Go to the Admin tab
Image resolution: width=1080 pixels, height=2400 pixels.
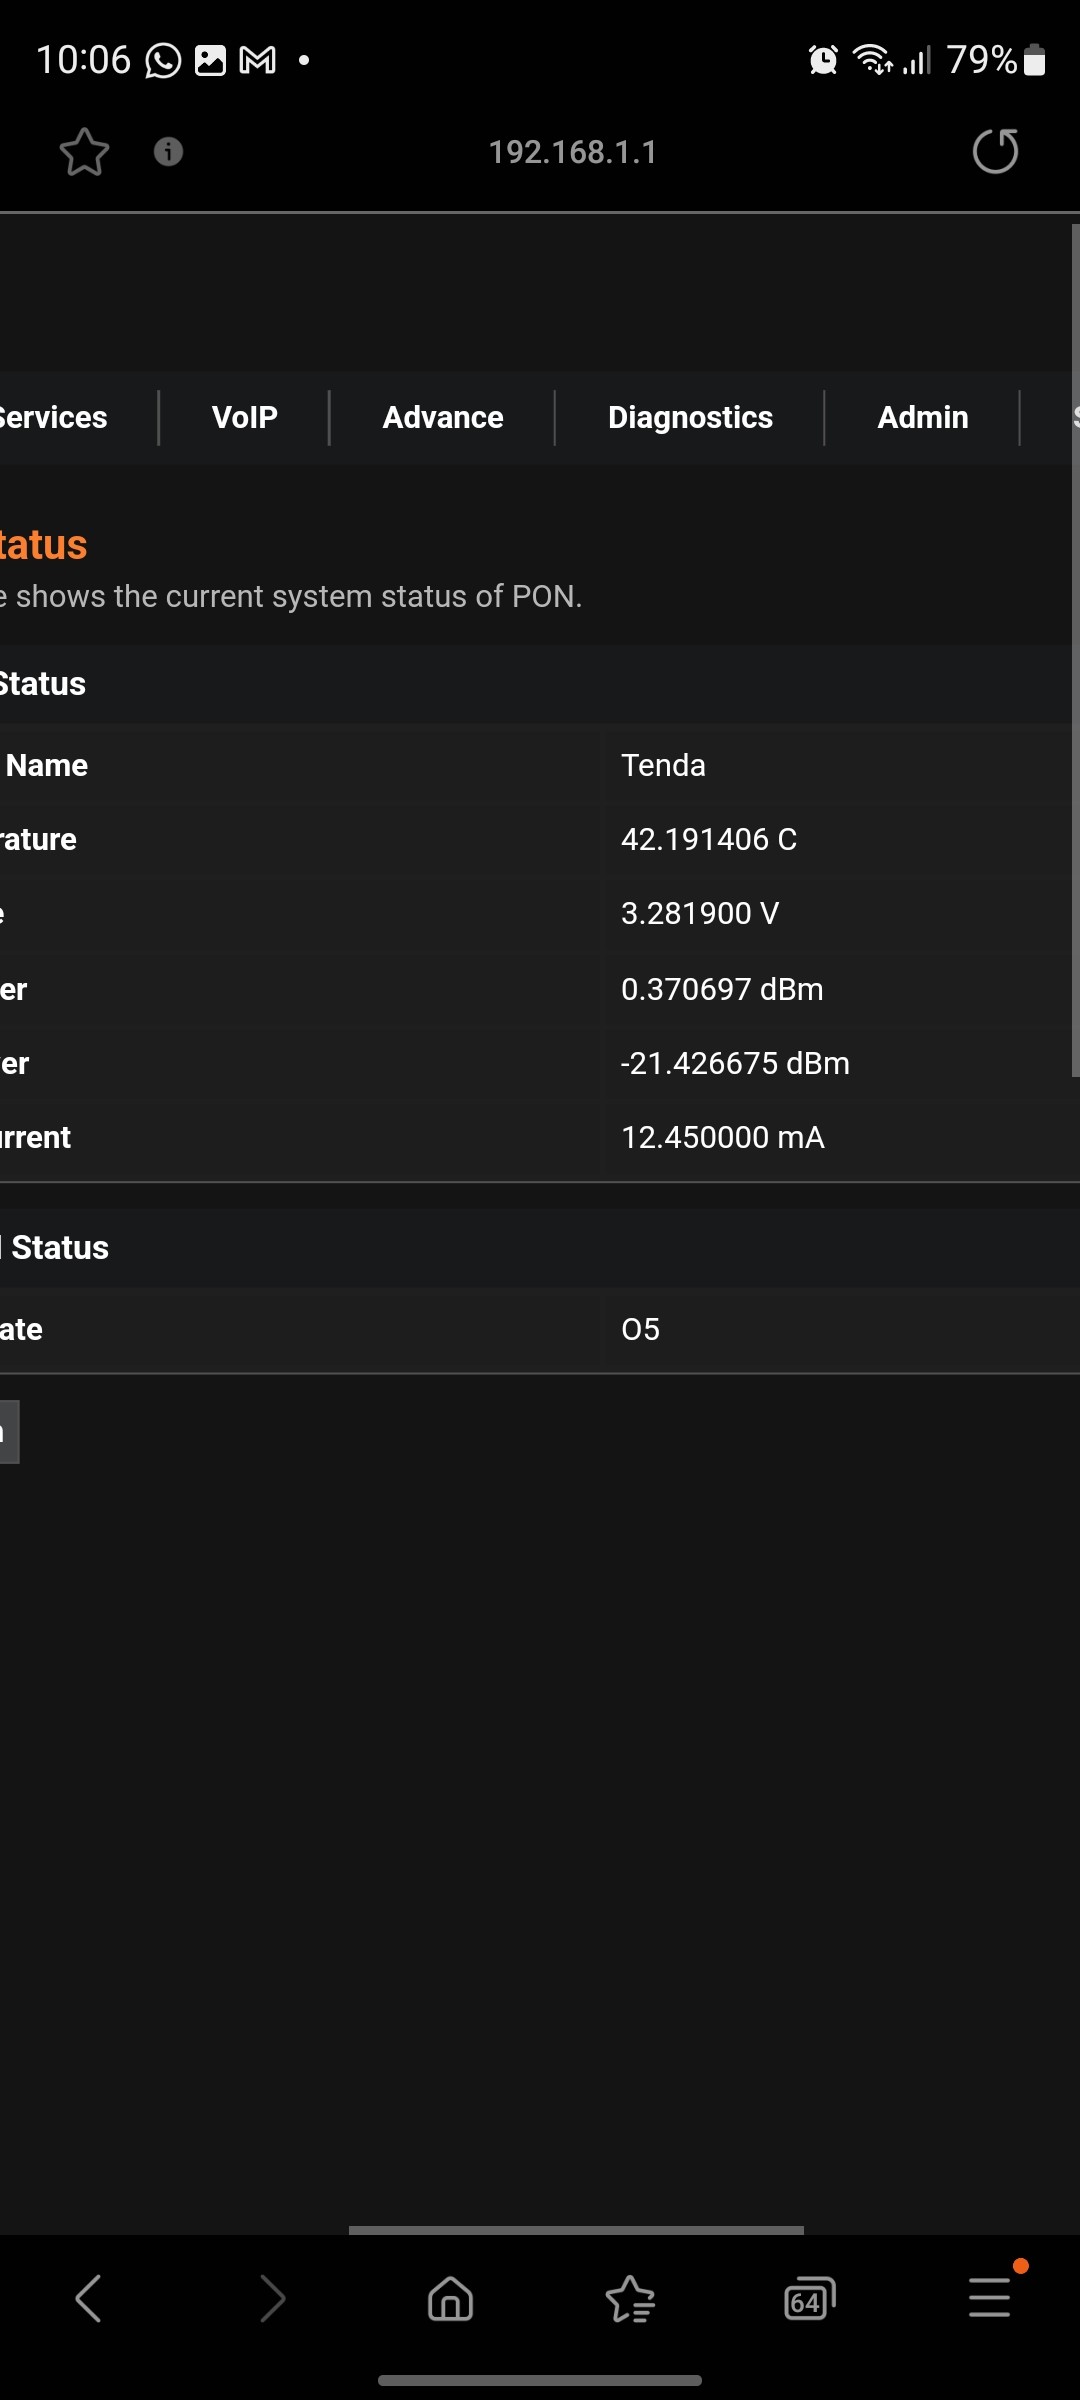click(922, 417)
